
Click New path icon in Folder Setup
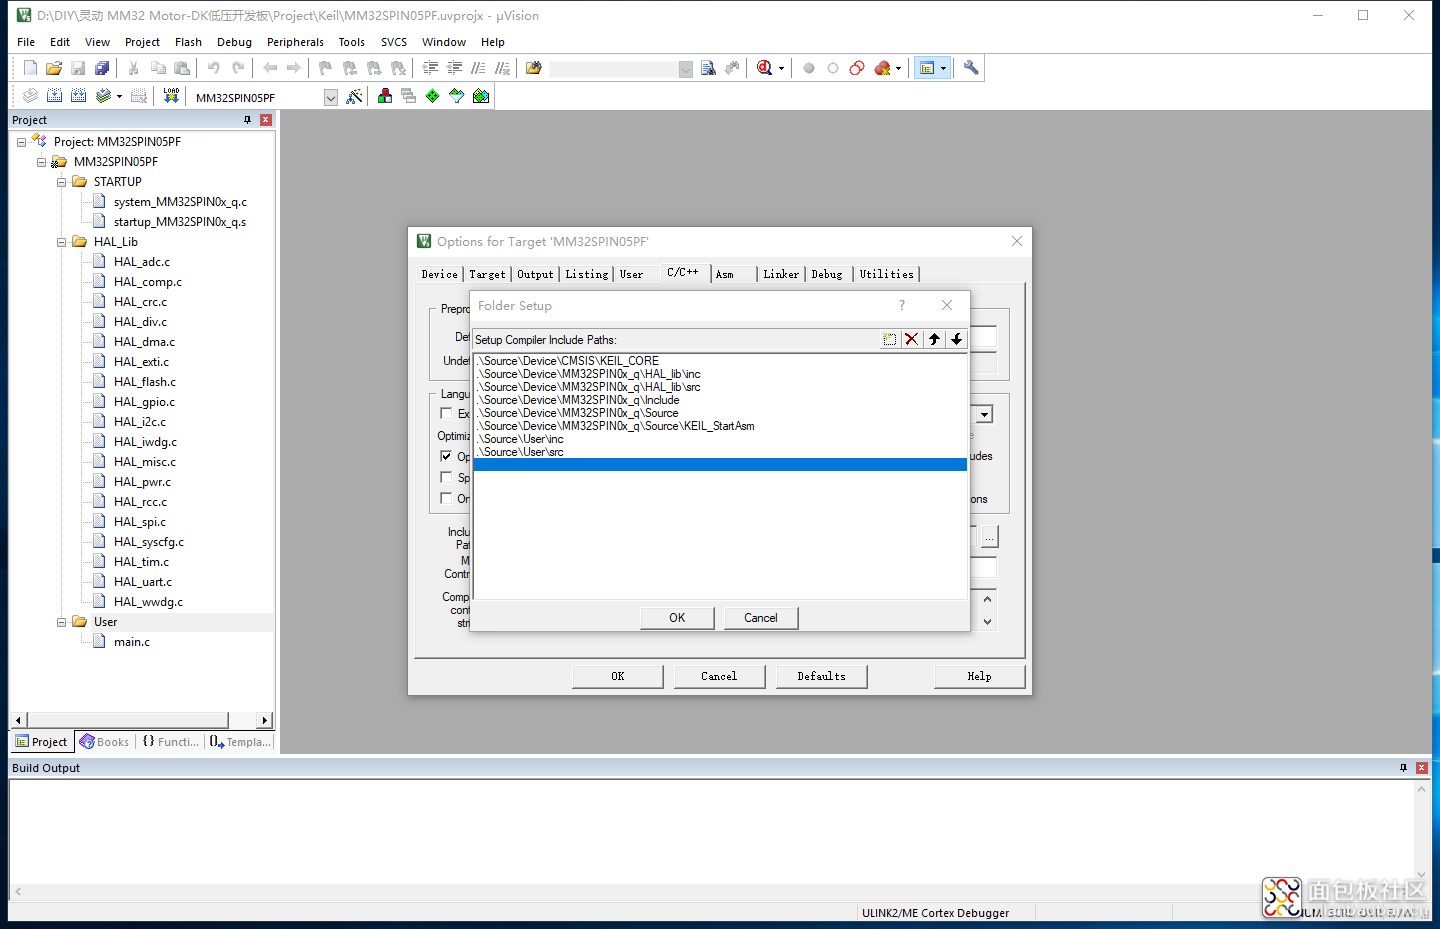pyautogui.click(x=889, y=339)
